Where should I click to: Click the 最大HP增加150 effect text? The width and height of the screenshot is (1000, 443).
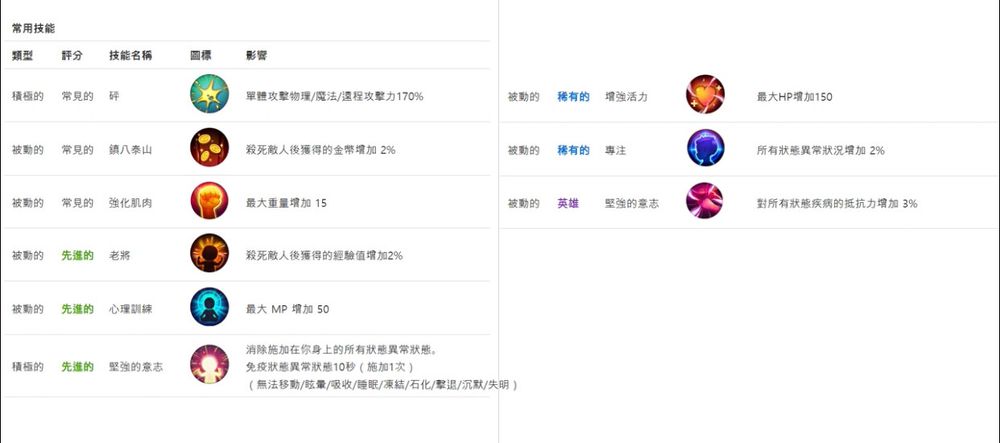[794, 97]
